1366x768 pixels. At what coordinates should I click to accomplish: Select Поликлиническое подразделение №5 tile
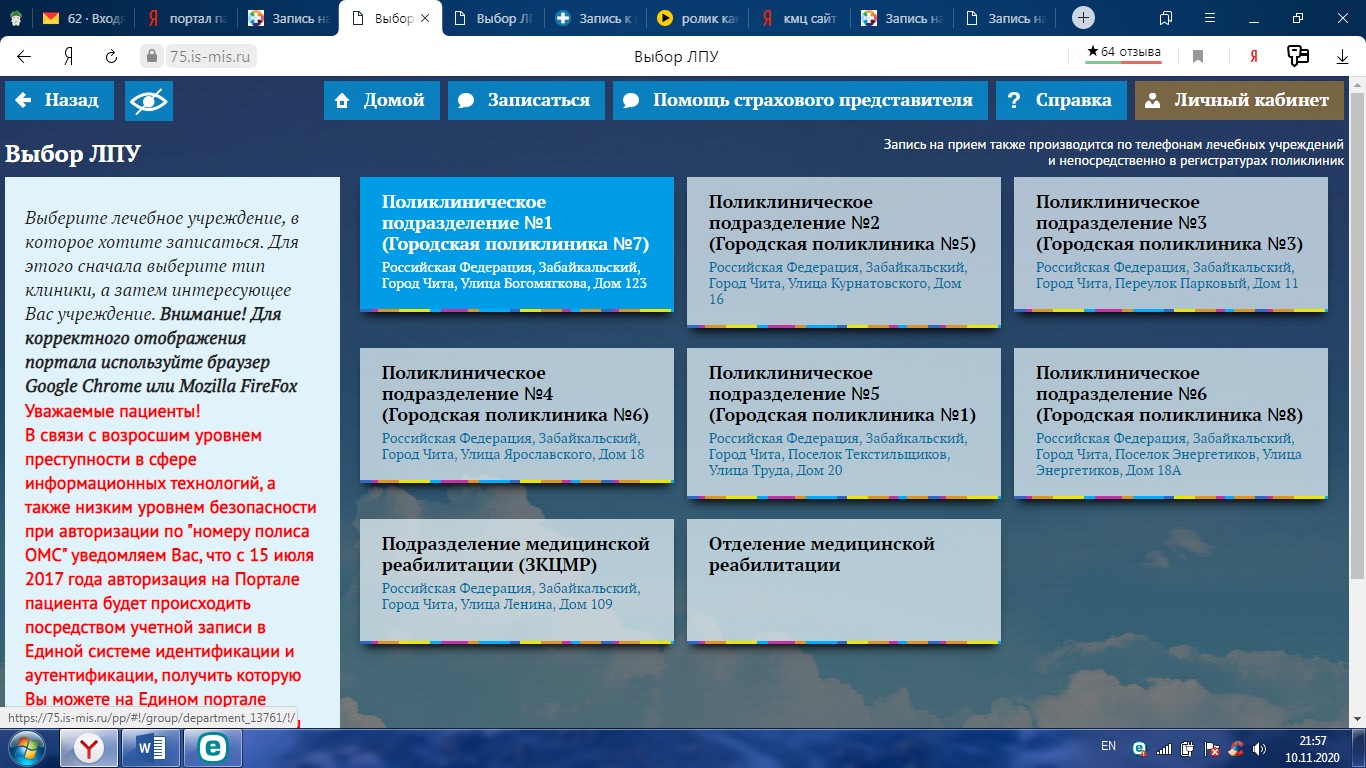tap(843, 420)
